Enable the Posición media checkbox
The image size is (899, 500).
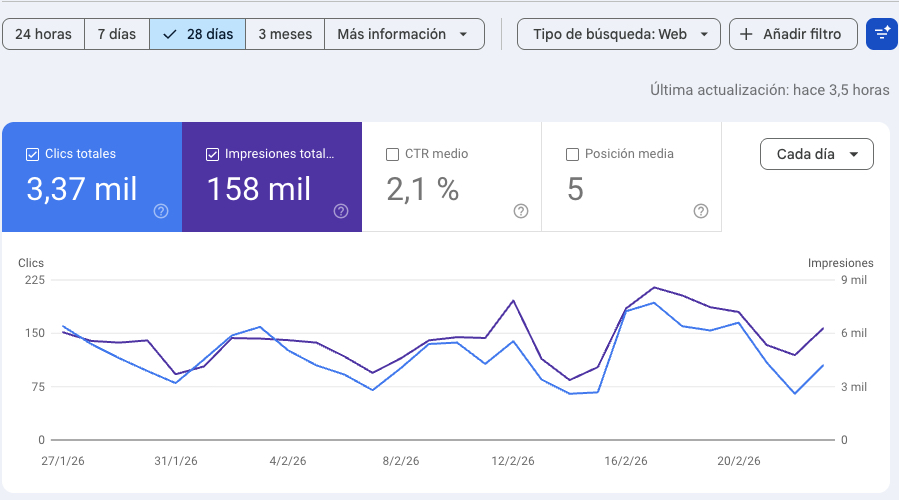pyautogui.click(x=572, y=154)
